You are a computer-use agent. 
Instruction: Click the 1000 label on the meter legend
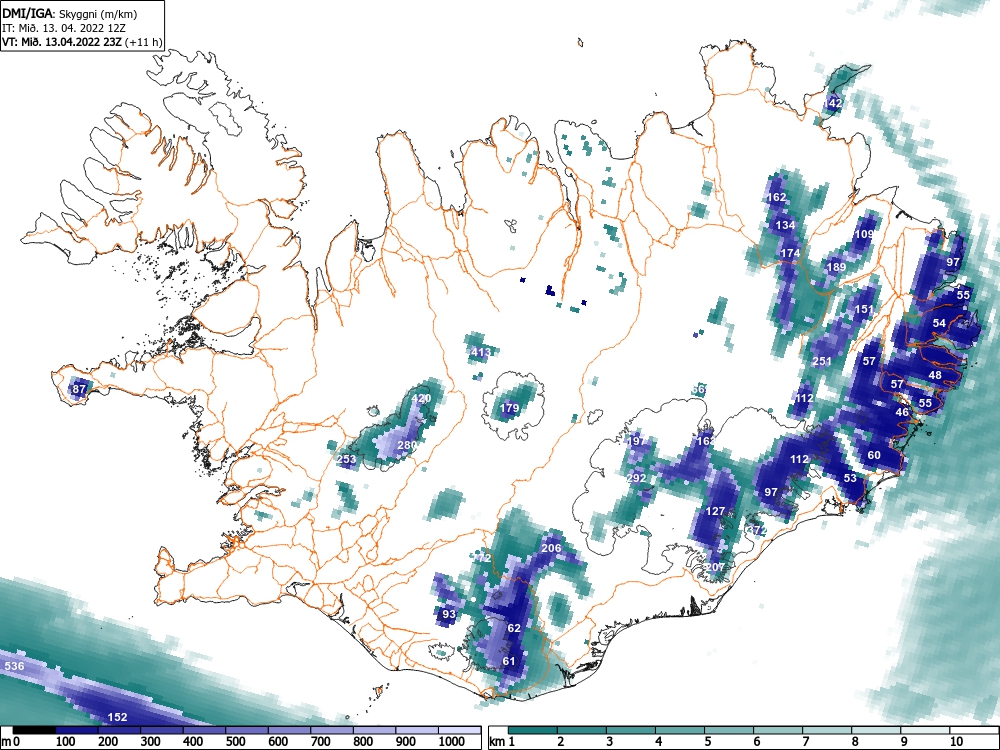pos(451,742)
